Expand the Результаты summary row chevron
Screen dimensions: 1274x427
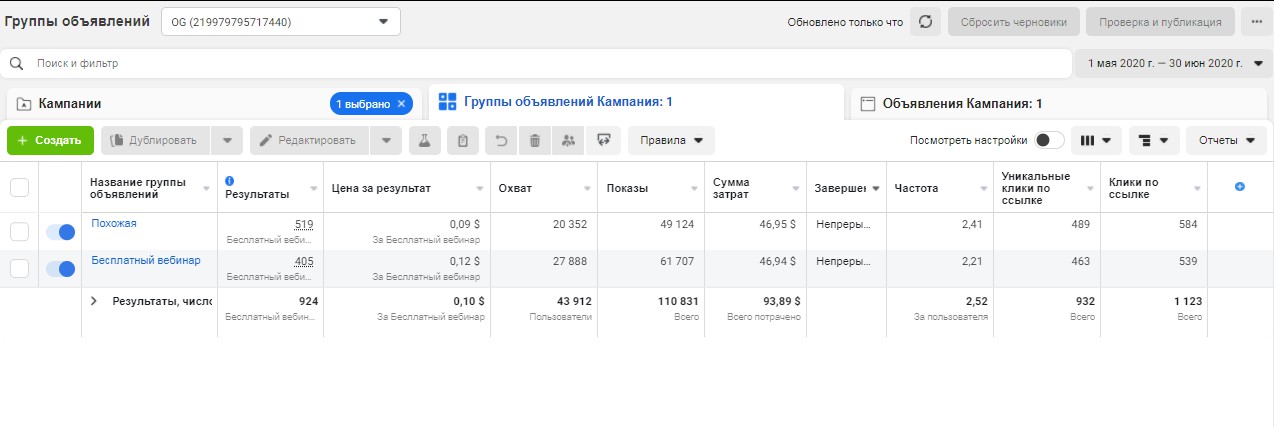94,300
